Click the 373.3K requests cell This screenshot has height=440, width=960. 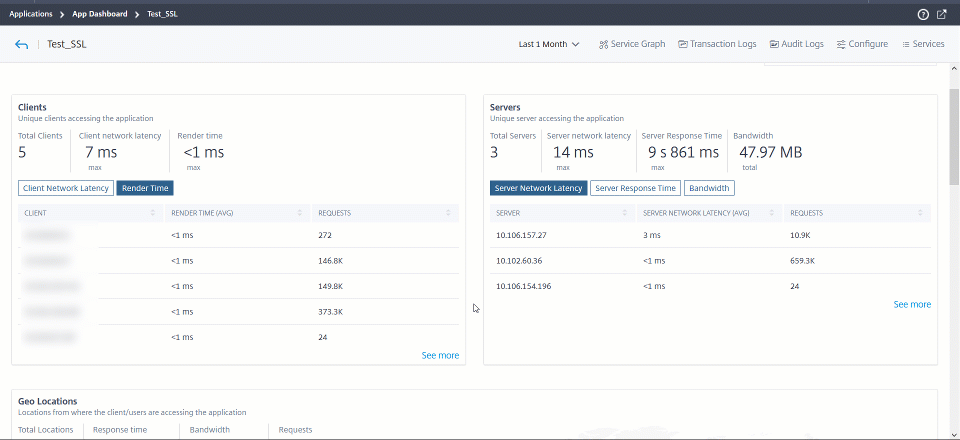[x=331, y=312]
